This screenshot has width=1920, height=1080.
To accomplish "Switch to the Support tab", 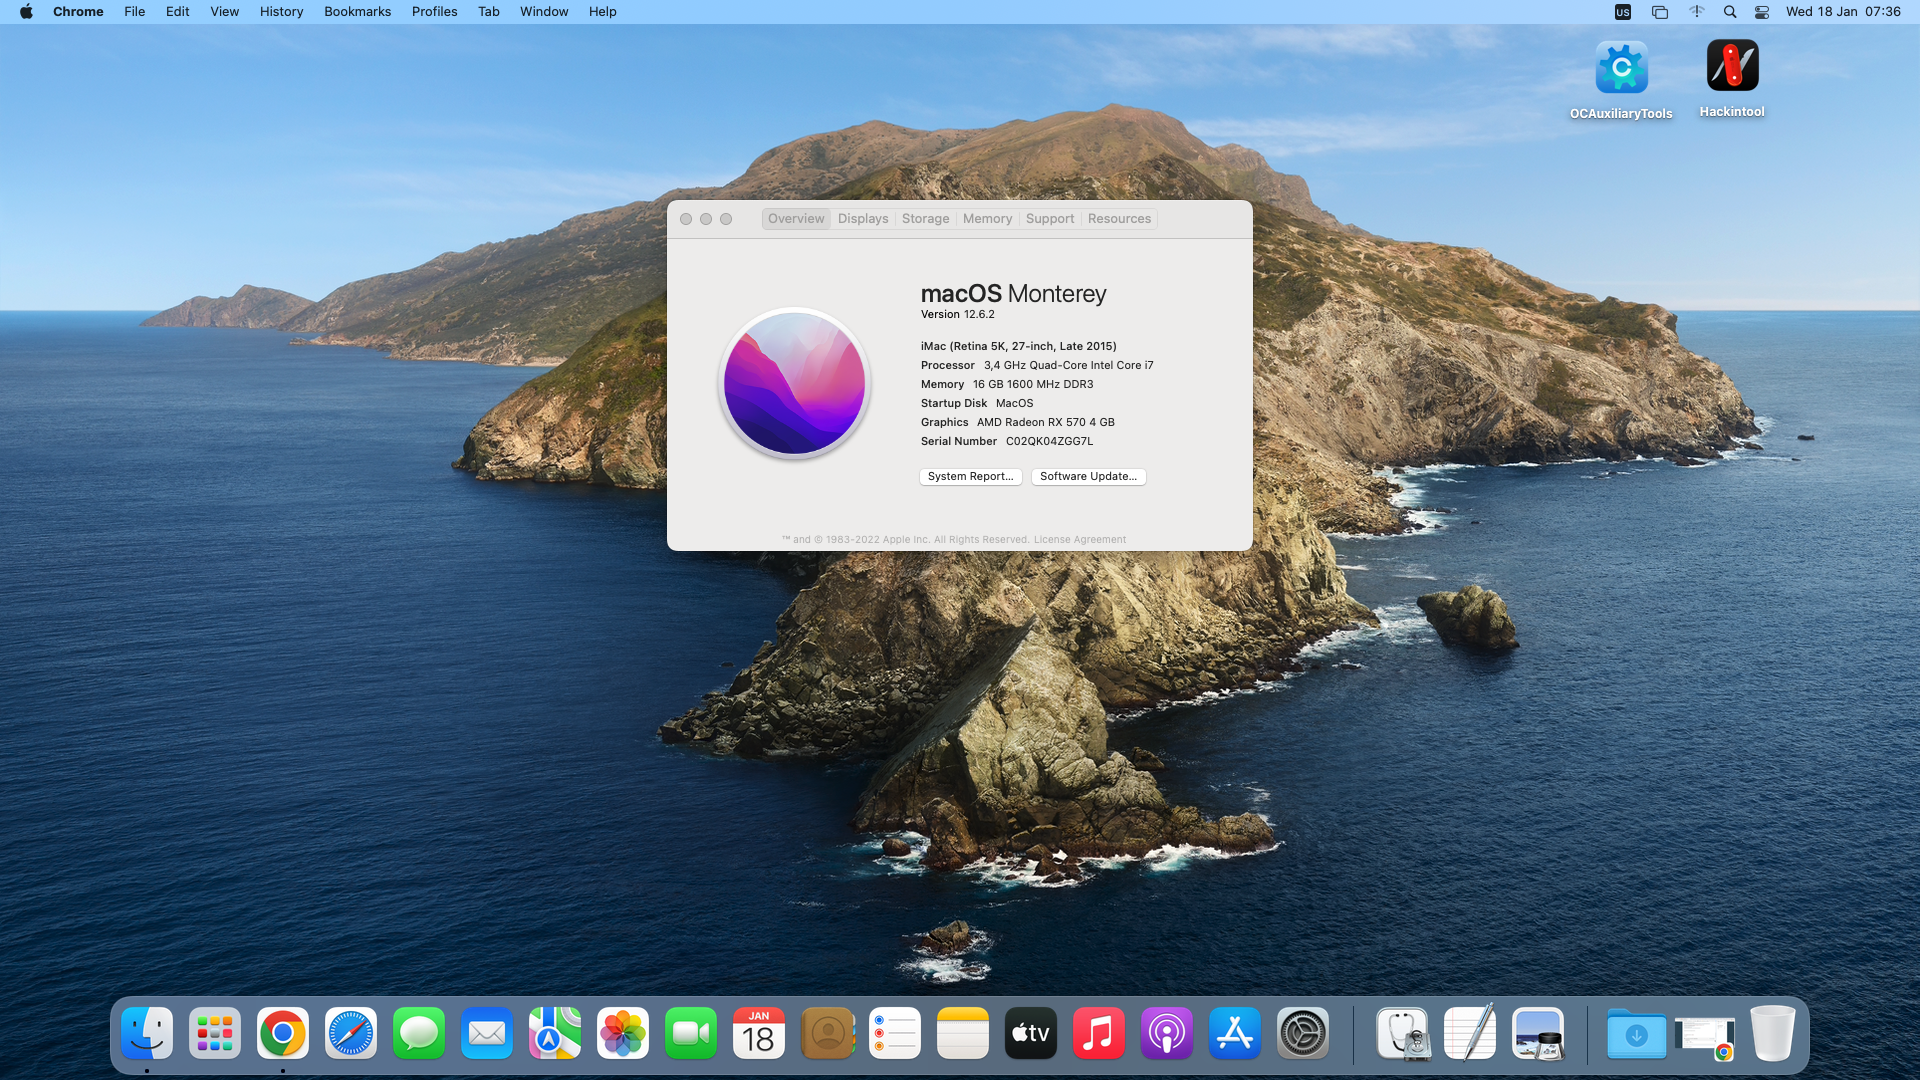I will [1050, 219].
